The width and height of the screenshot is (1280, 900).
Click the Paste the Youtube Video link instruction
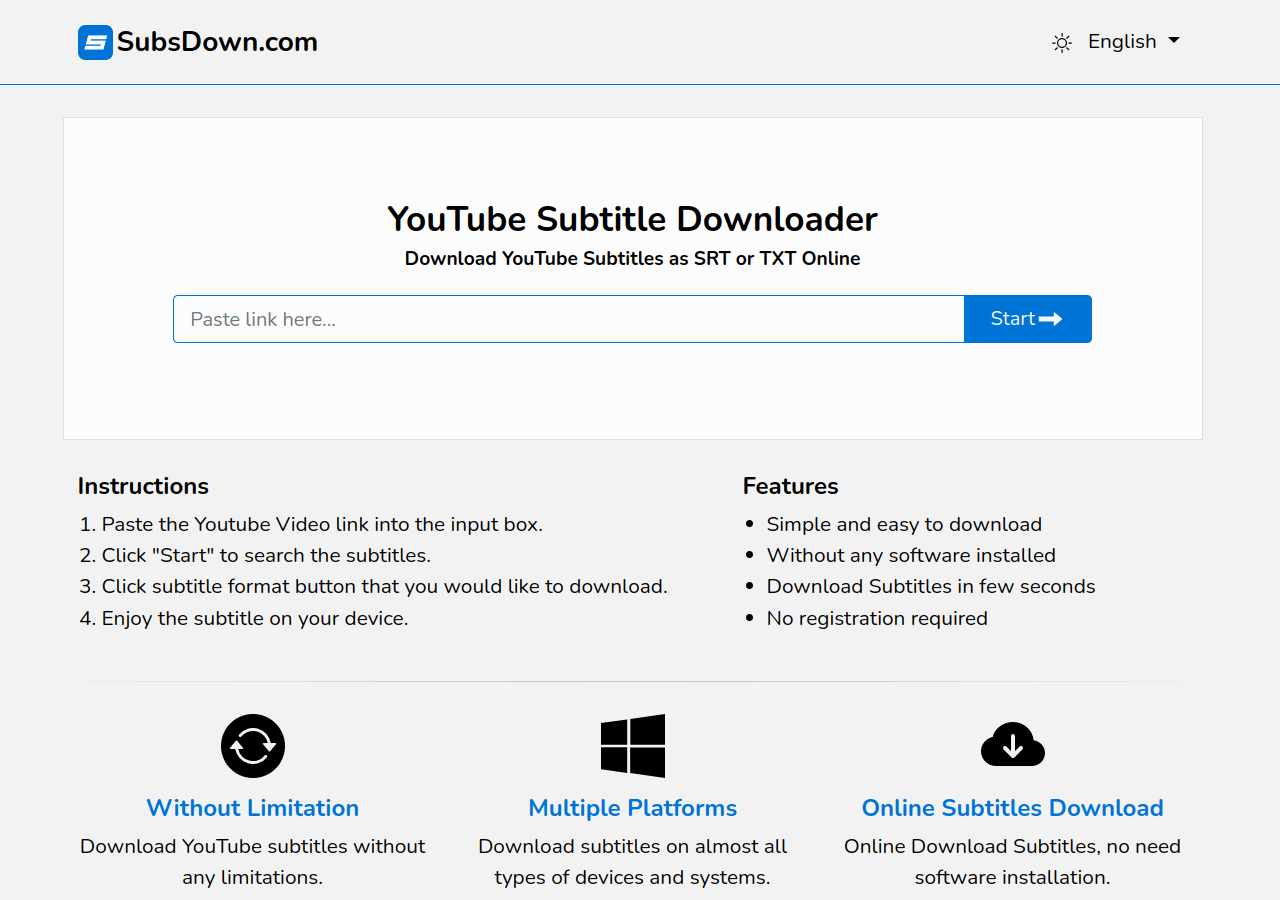click(322, 524)
